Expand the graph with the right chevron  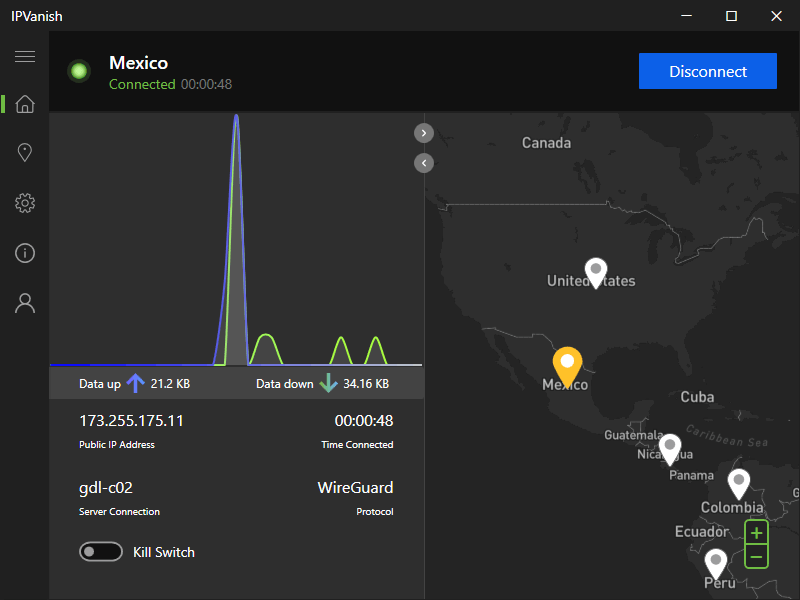tap(423, 132)
